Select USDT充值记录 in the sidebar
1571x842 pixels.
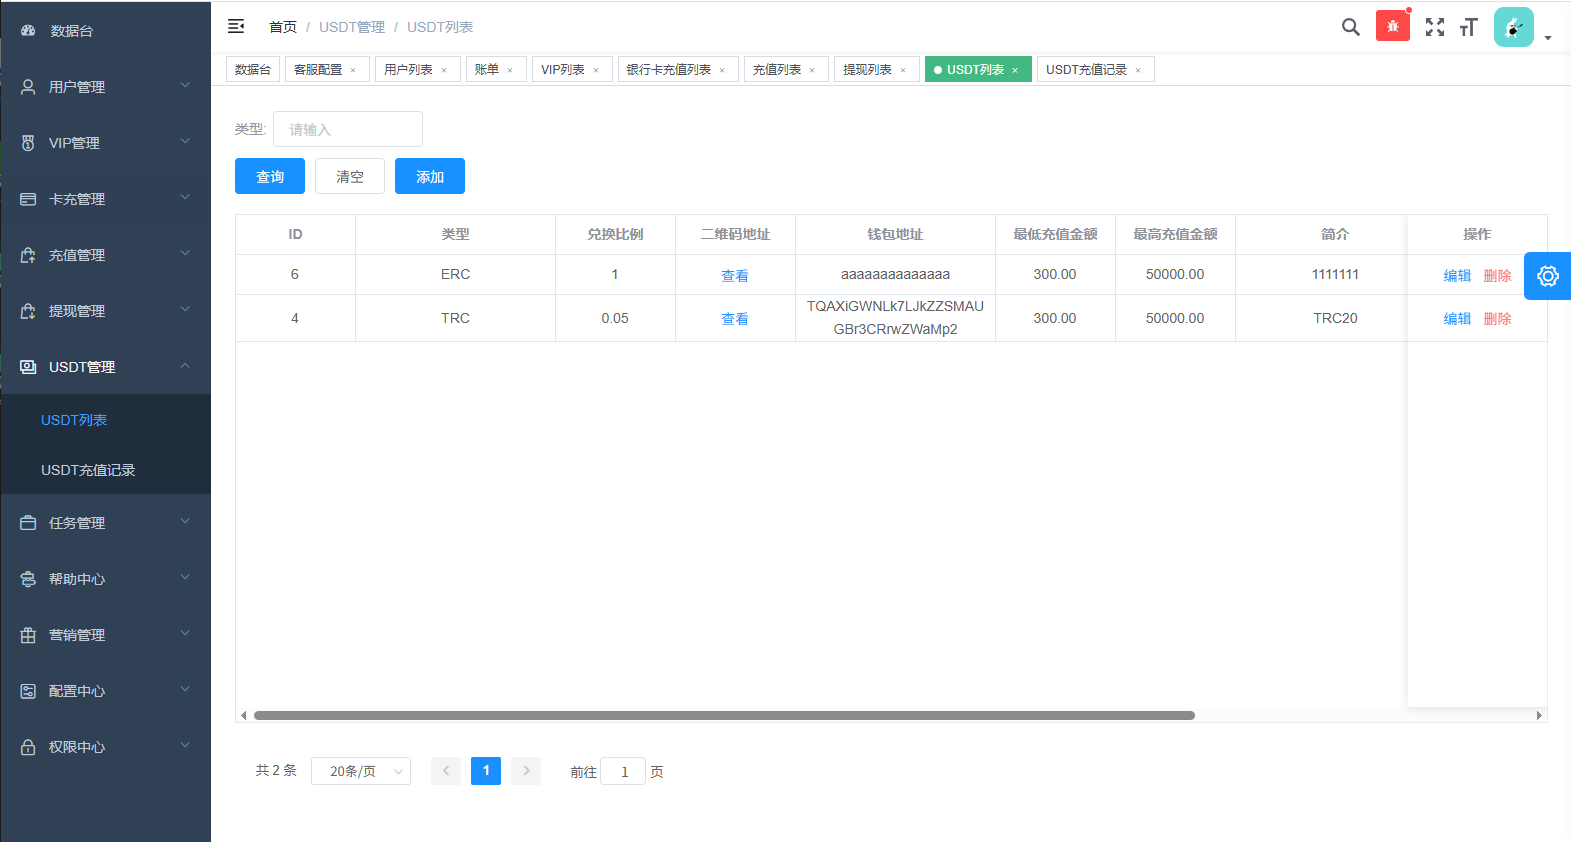(88, 470)
